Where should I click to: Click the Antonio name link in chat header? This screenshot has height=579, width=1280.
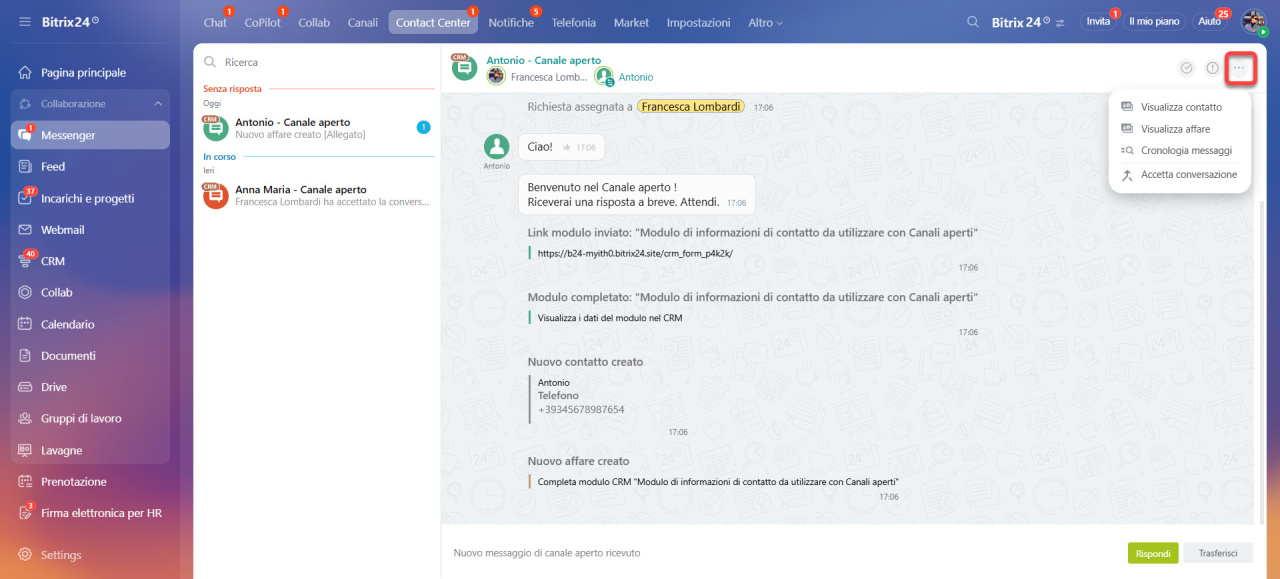[636, 77]
